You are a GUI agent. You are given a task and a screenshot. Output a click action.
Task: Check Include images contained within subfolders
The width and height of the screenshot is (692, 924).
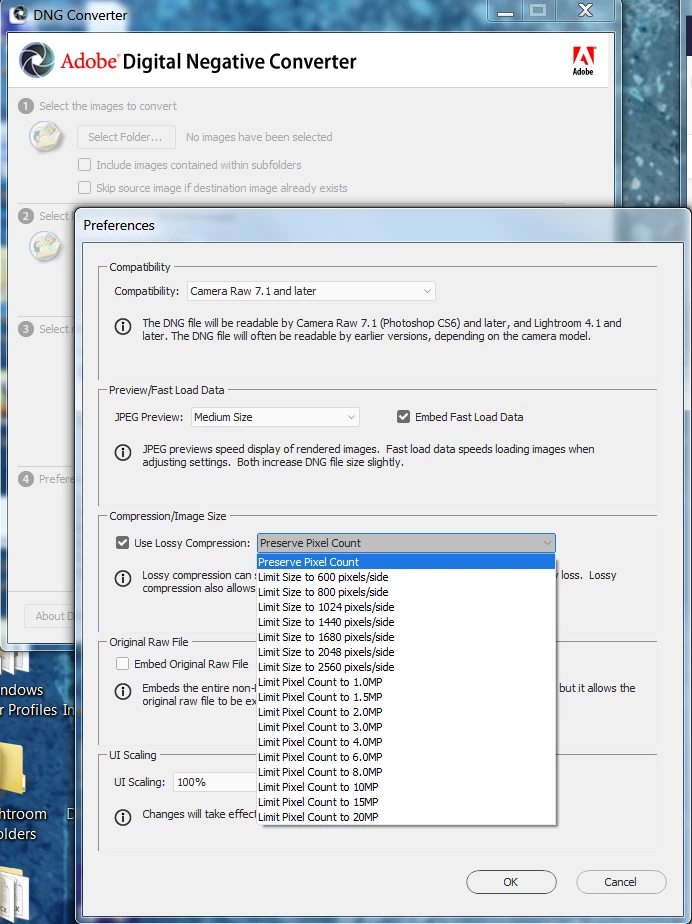point(84,164)
